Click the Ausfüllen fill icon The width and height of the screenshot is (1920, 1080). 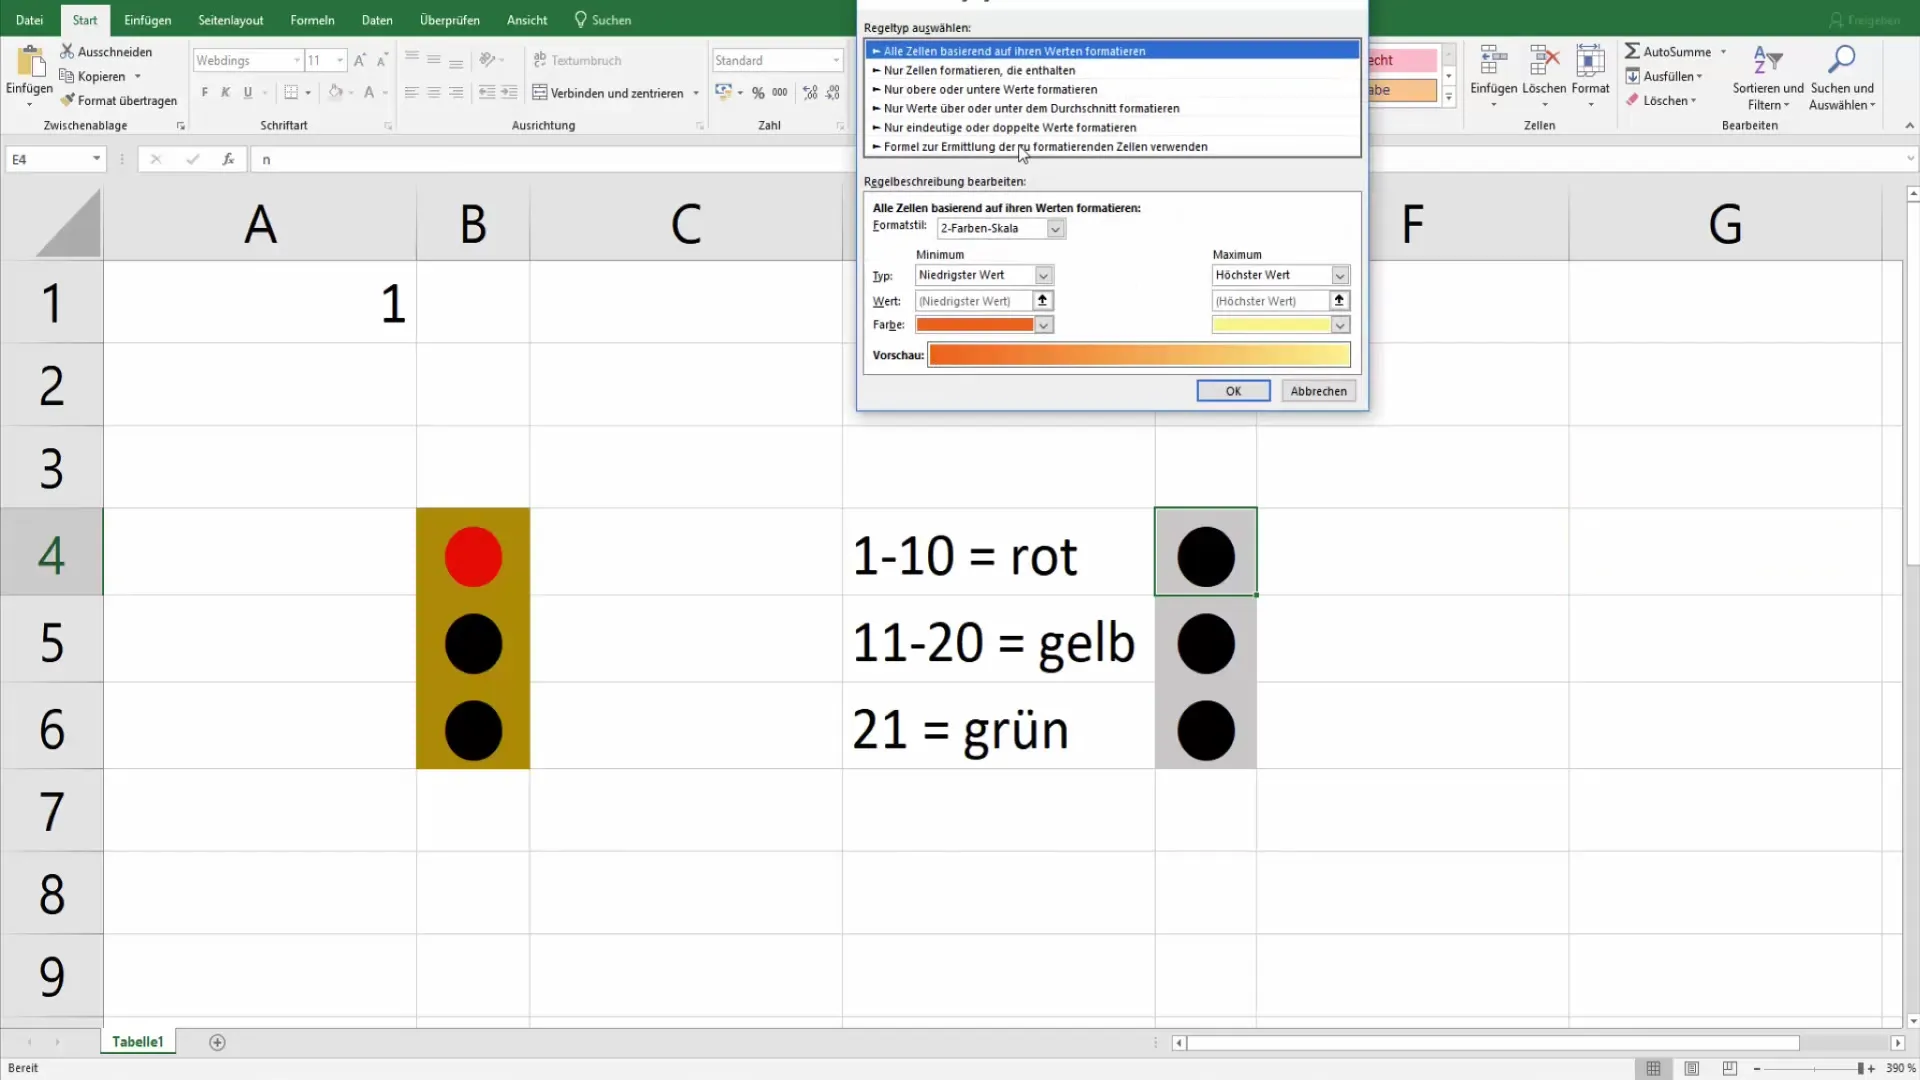1632,76
